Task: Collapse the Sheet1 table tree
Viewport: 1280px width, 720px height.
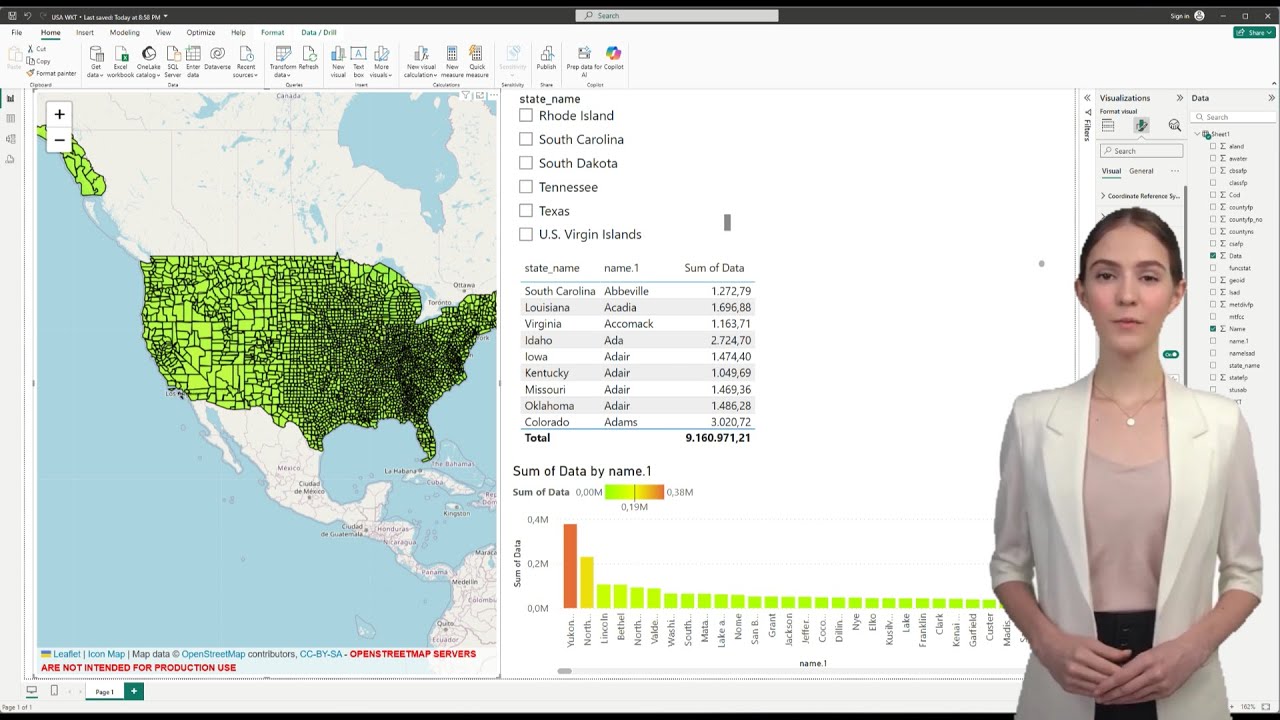Action: point(1197,134)
